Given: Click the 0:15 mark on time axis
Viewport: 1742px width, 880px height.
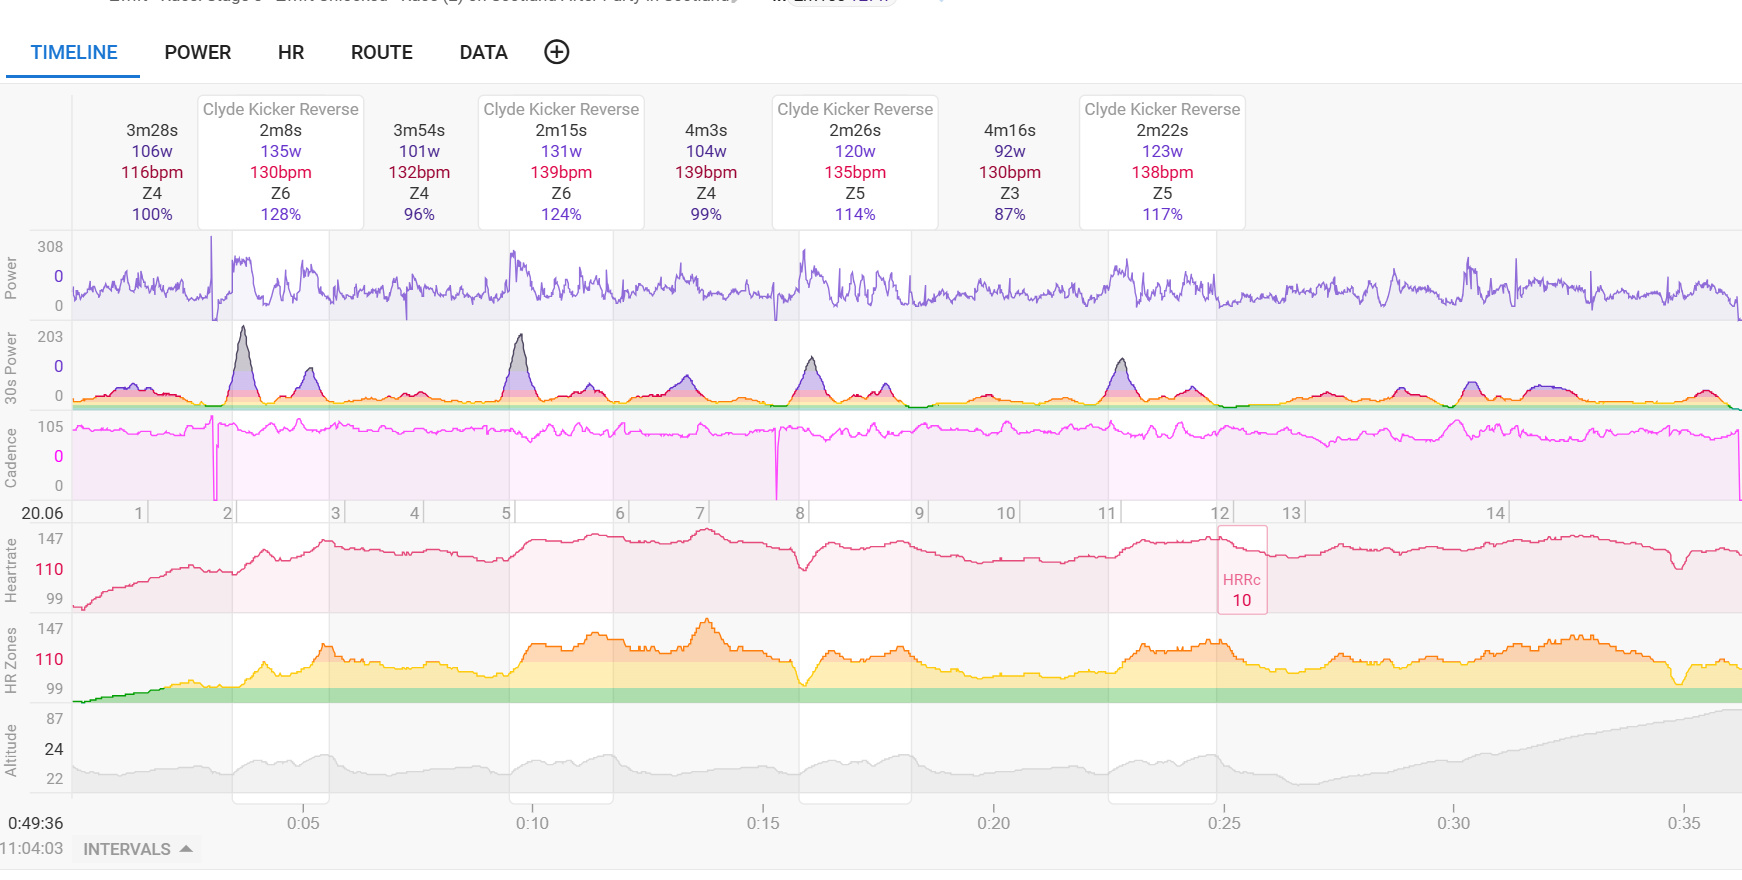Looking at the screenshot, I should click(x=763, y=823).
